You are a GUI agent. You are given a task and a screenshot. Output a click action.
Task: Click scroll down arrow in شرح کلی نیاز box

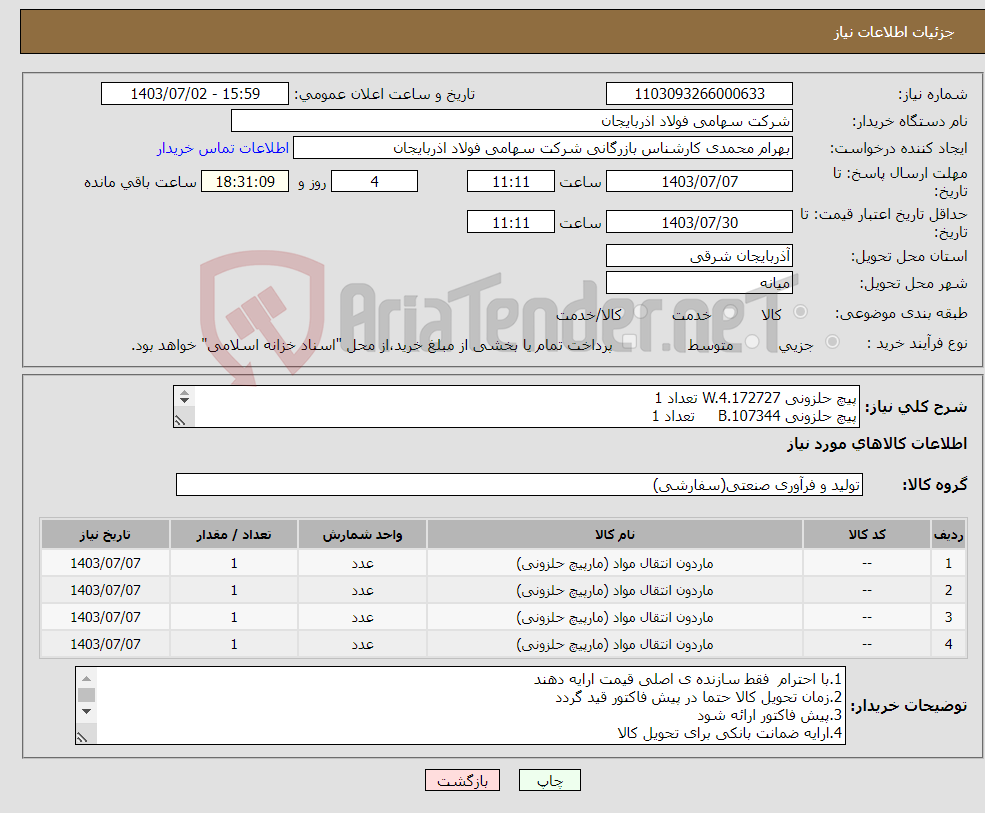tap(184, 400)
